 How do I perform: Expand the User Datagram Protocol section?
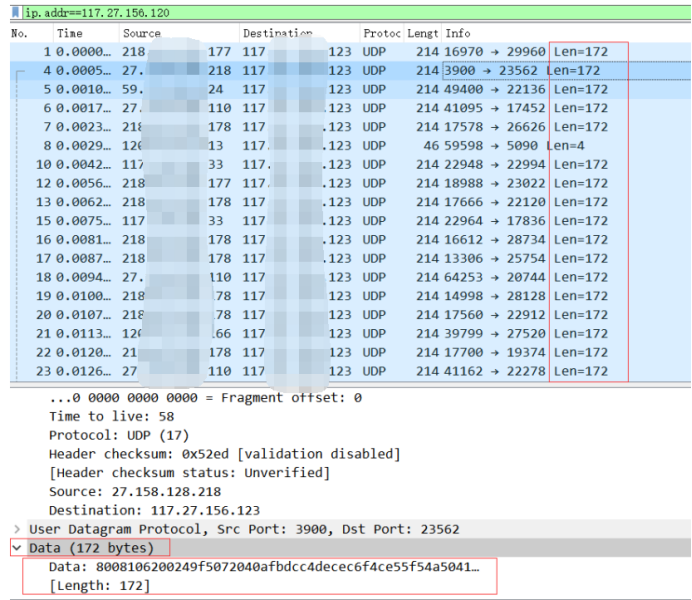click(x=17, y=529)
